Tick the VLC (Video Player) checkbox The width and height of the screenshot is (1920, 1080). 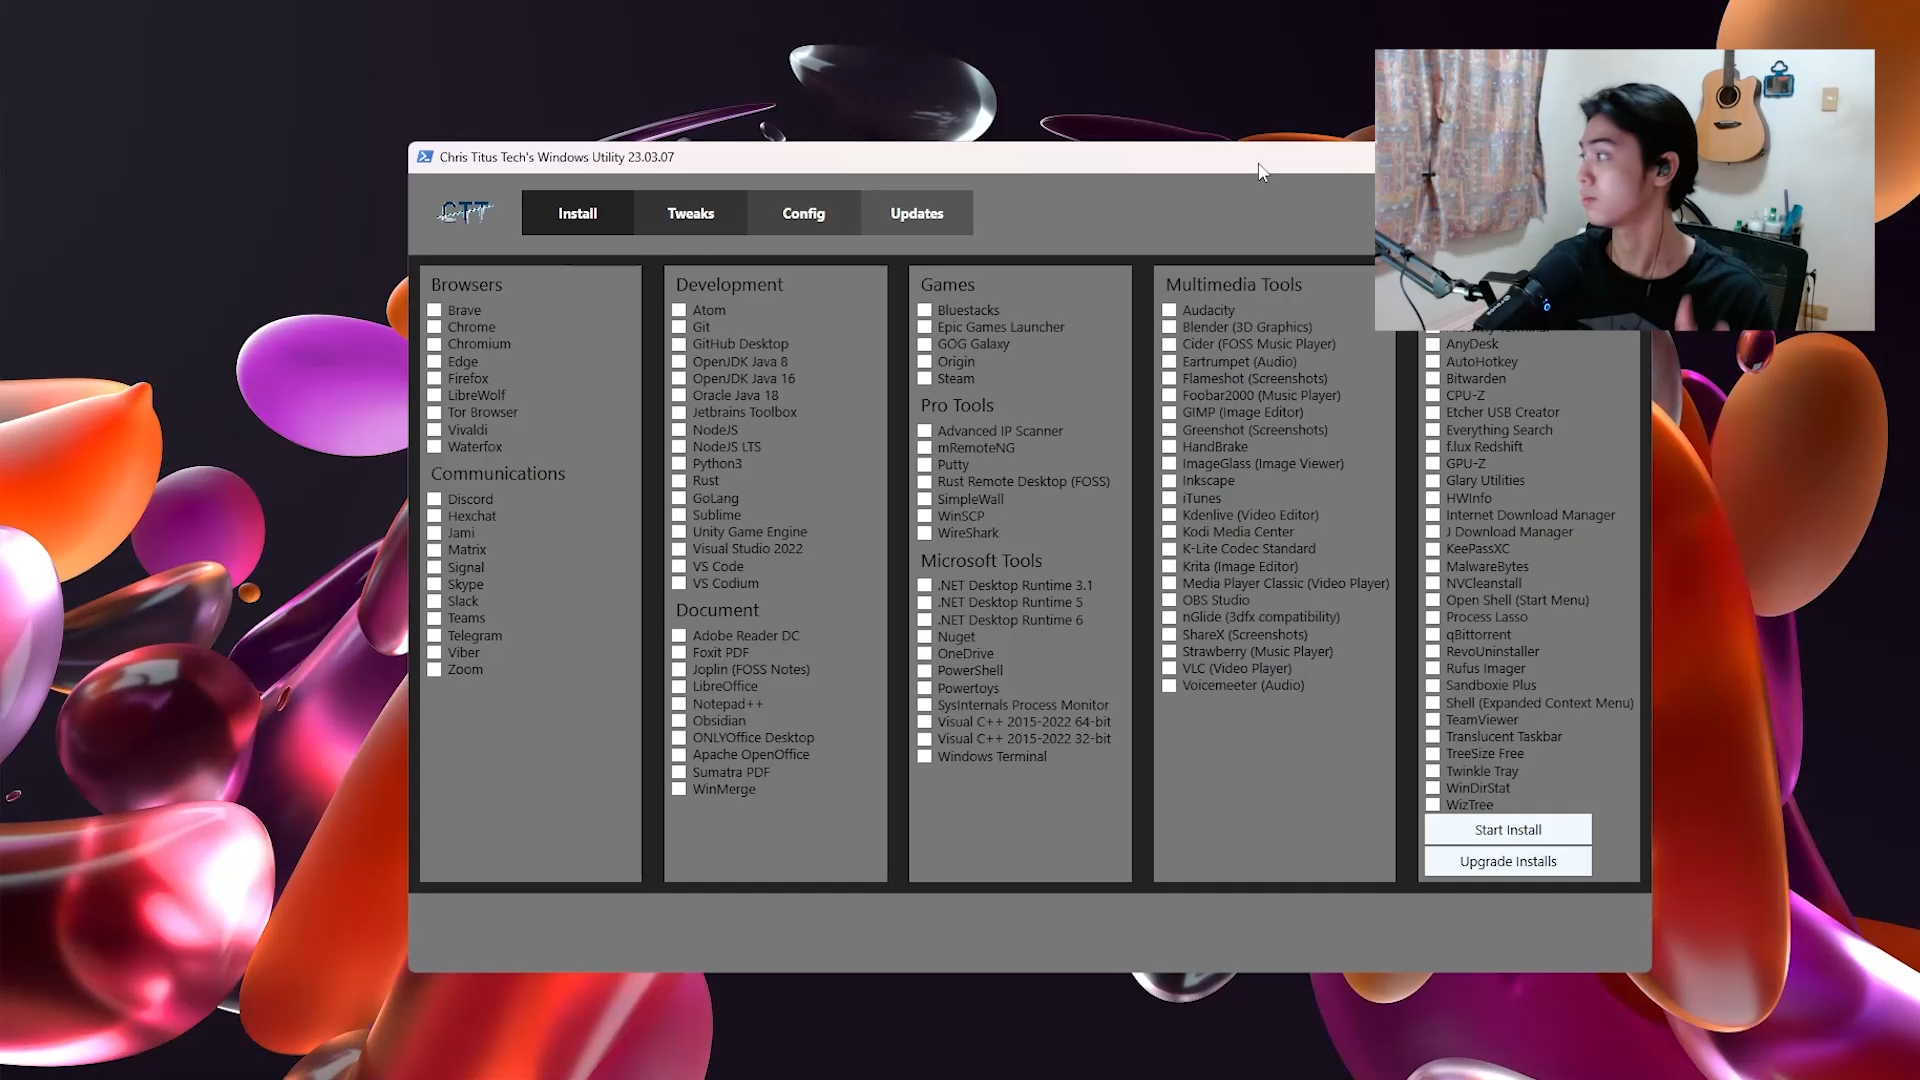pyautogui.click(x=1170, y=669)
